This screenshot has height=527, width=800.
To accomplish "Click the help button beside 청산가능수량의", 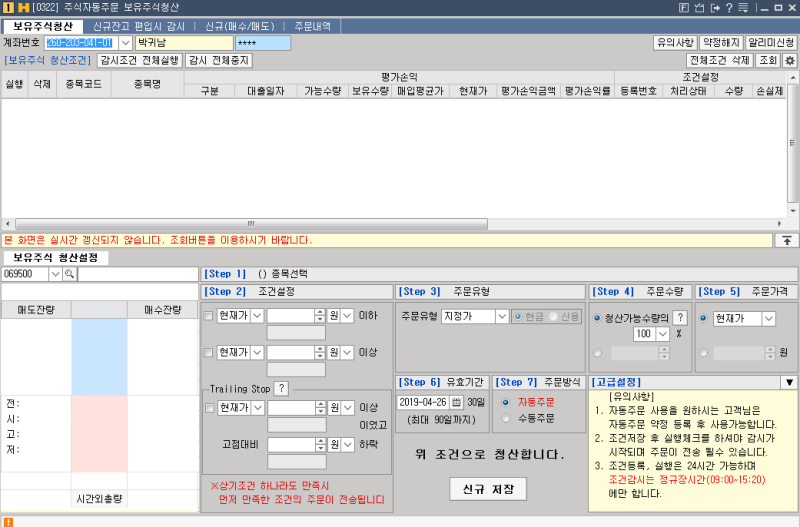I will (680, 317).
